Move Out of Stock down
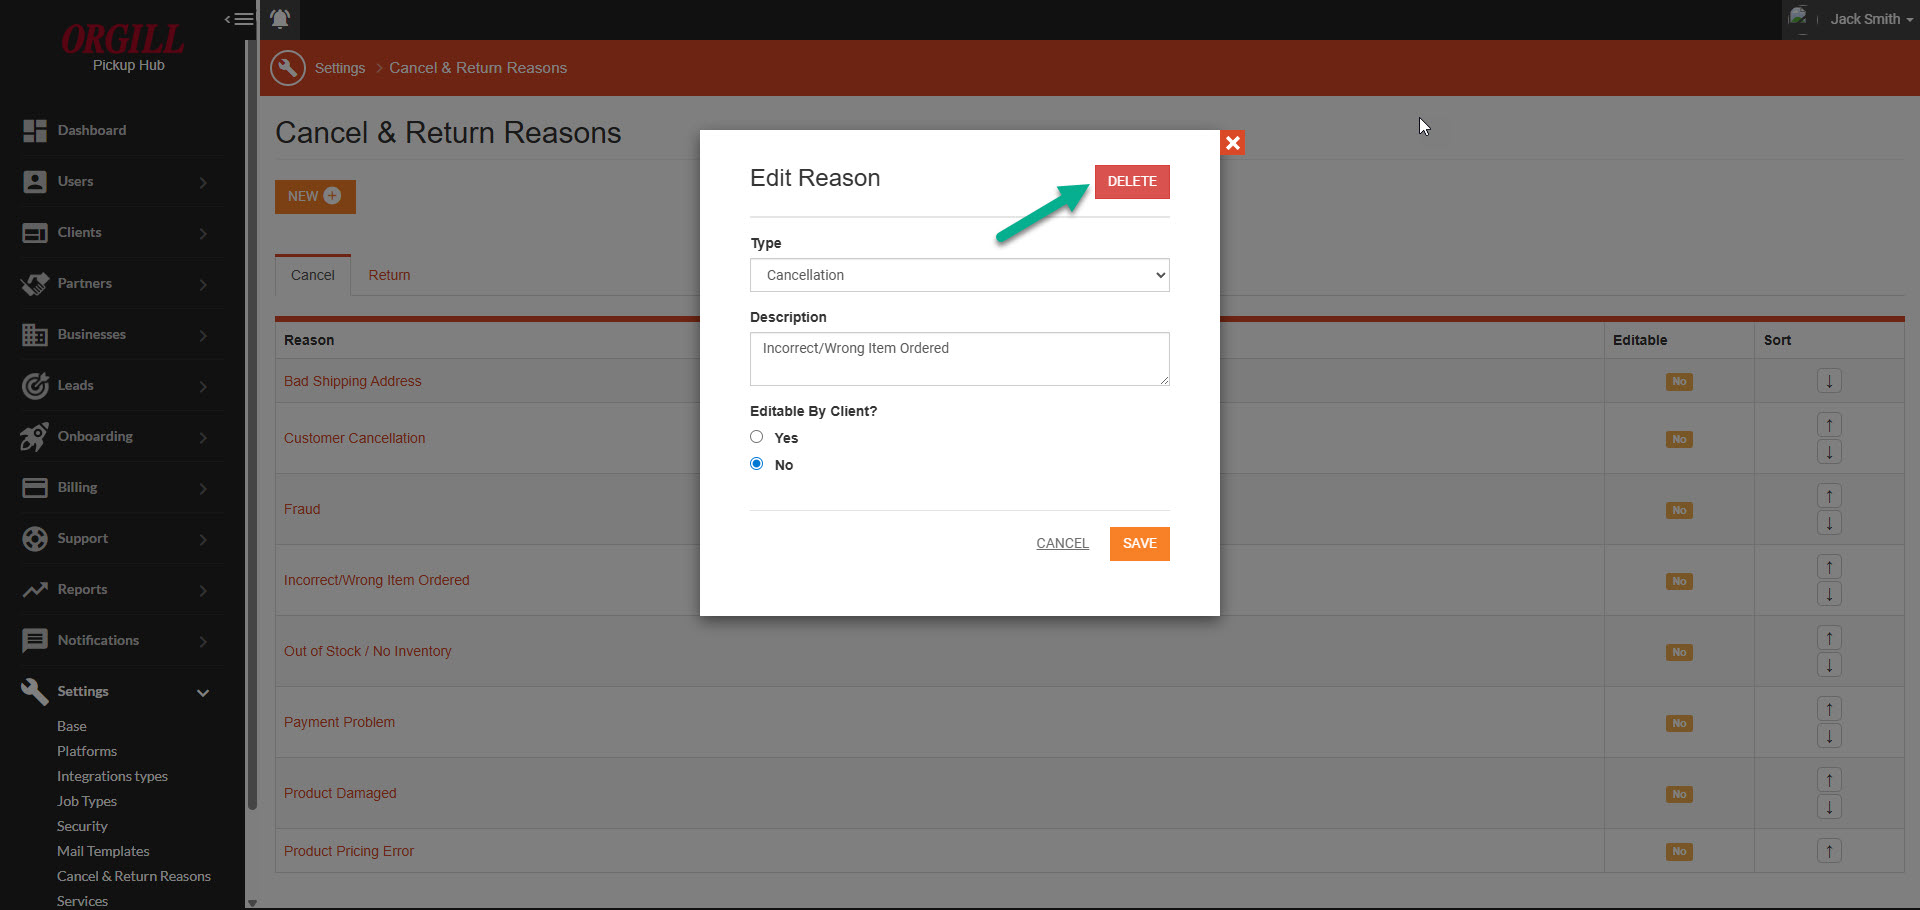The image size is (1920, 910). (x=1829, y=665)
